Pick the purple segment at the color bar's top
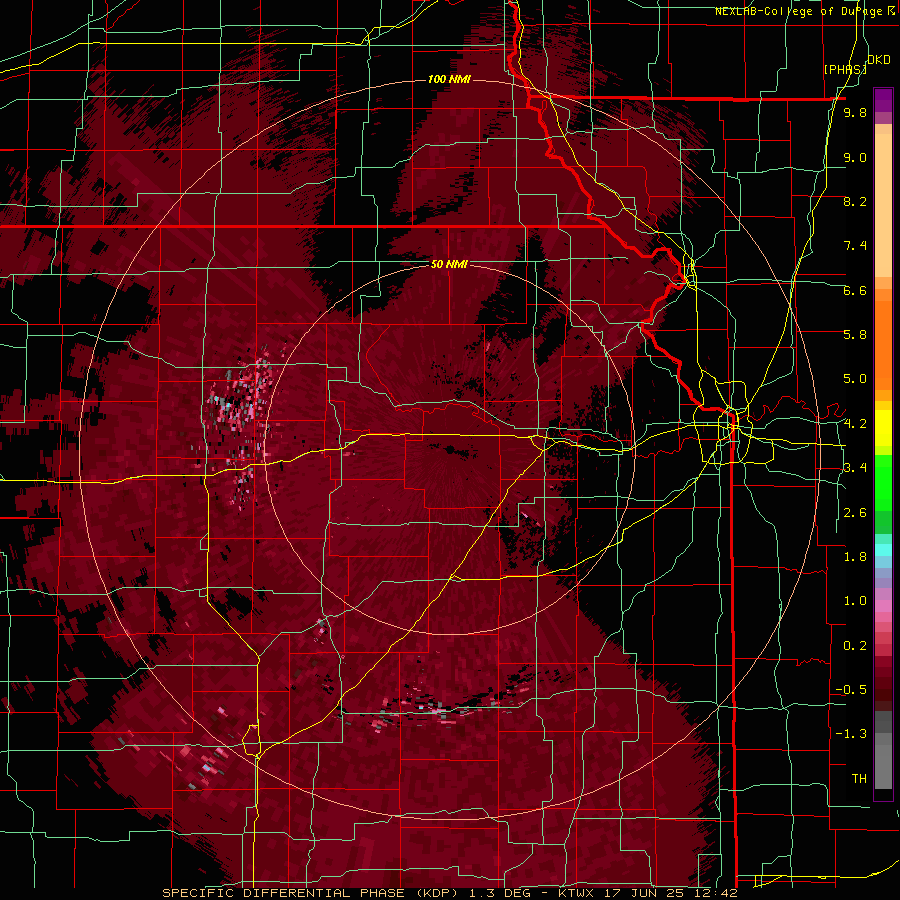 coord(883,100)
